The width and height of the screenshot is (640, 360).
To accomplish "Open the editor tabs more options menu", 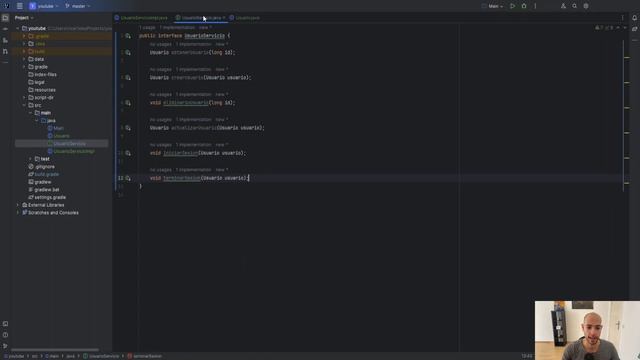I will click(622, 18).
